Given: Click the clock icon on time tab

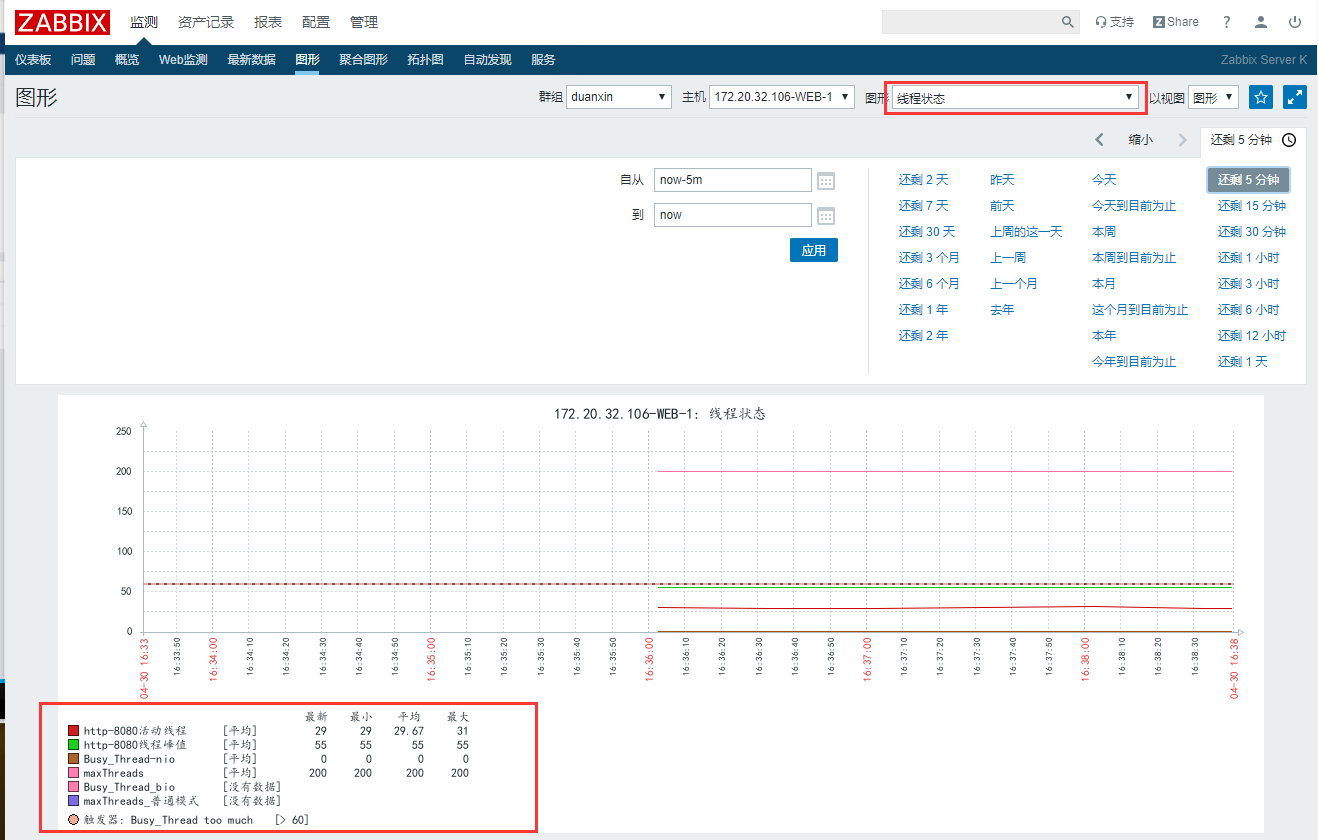Looking at the screenshot, I should pyautogui.click(x=1289, y=140).
